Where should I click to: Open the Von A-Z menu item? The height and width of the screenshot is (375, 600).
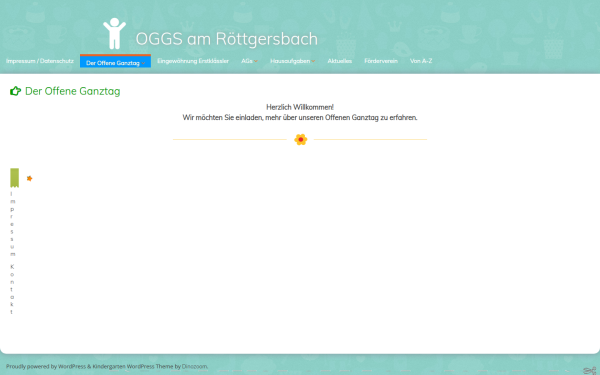tap(421, 61)
